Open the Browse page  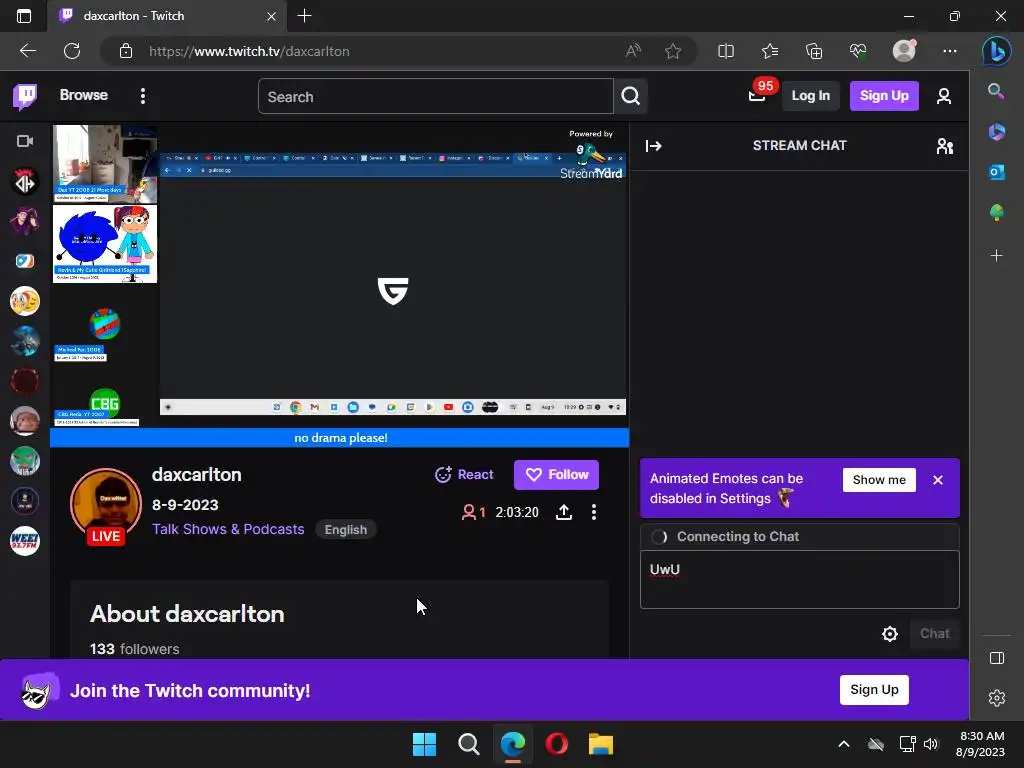point(84,95)
